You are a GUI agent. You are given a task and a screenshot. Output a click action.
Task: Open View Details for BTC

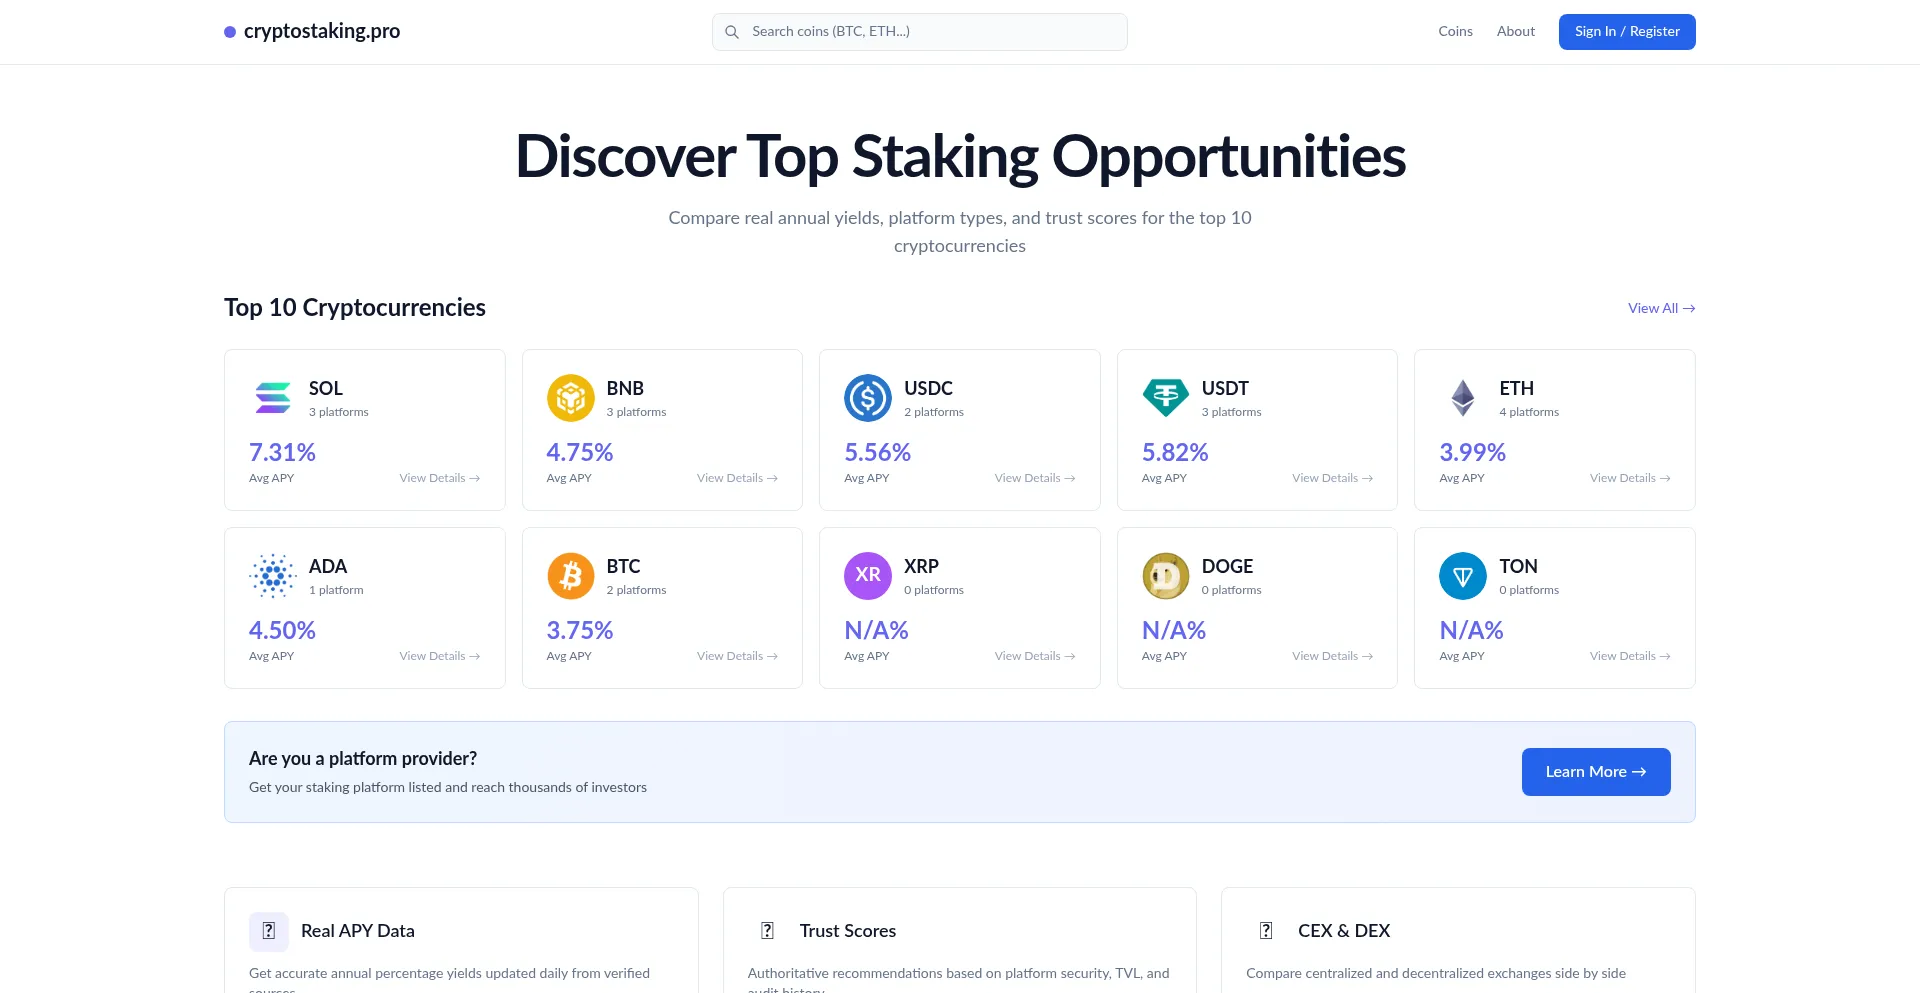coord(737,656)
